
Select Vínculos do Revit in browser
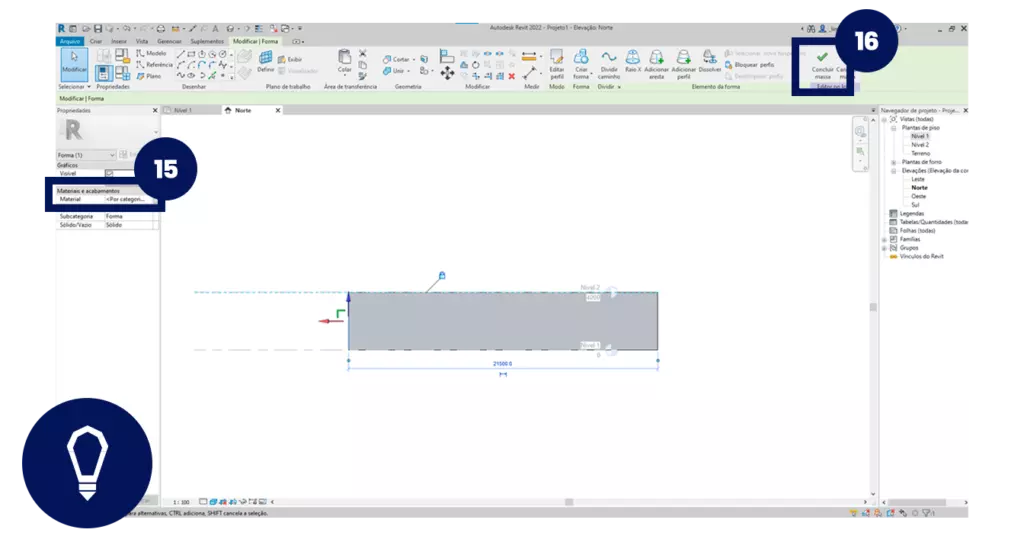pos(921,256)
